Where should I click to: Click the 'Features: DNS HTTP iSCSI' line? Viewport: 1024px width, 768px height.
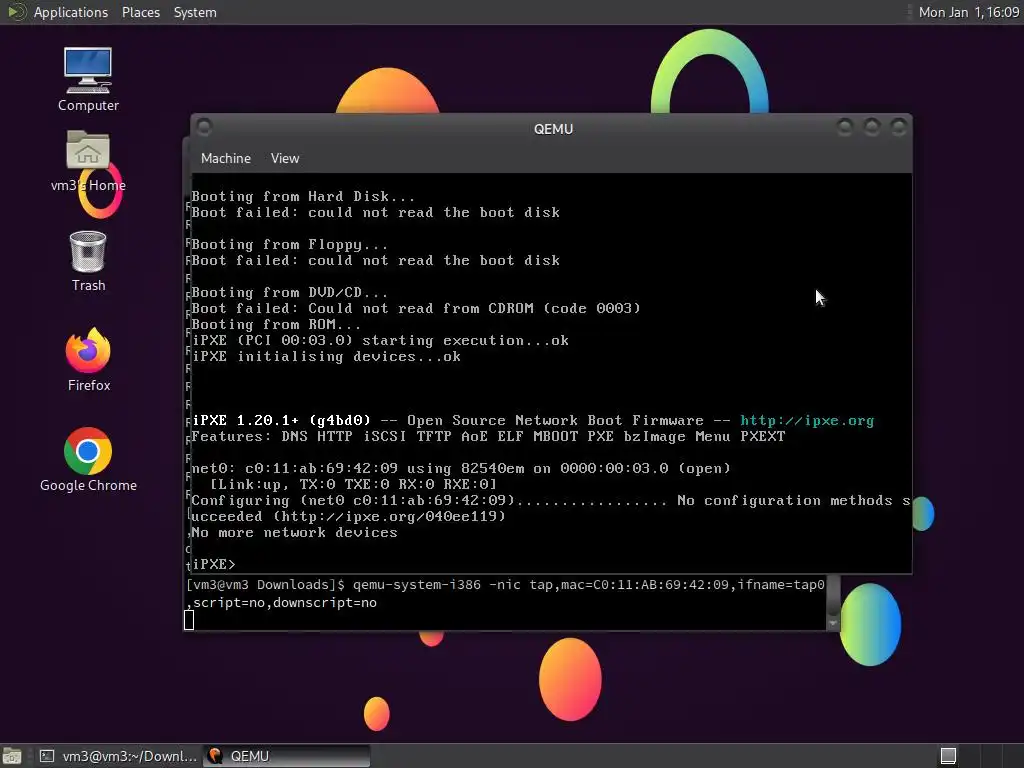pyautogui.click(x=488, y=436)
